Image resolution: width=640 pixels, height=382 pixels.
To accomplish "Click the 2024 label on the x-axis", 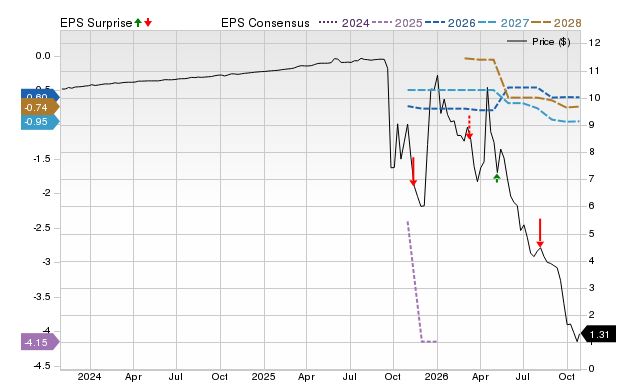I will (x=89, y=376).
